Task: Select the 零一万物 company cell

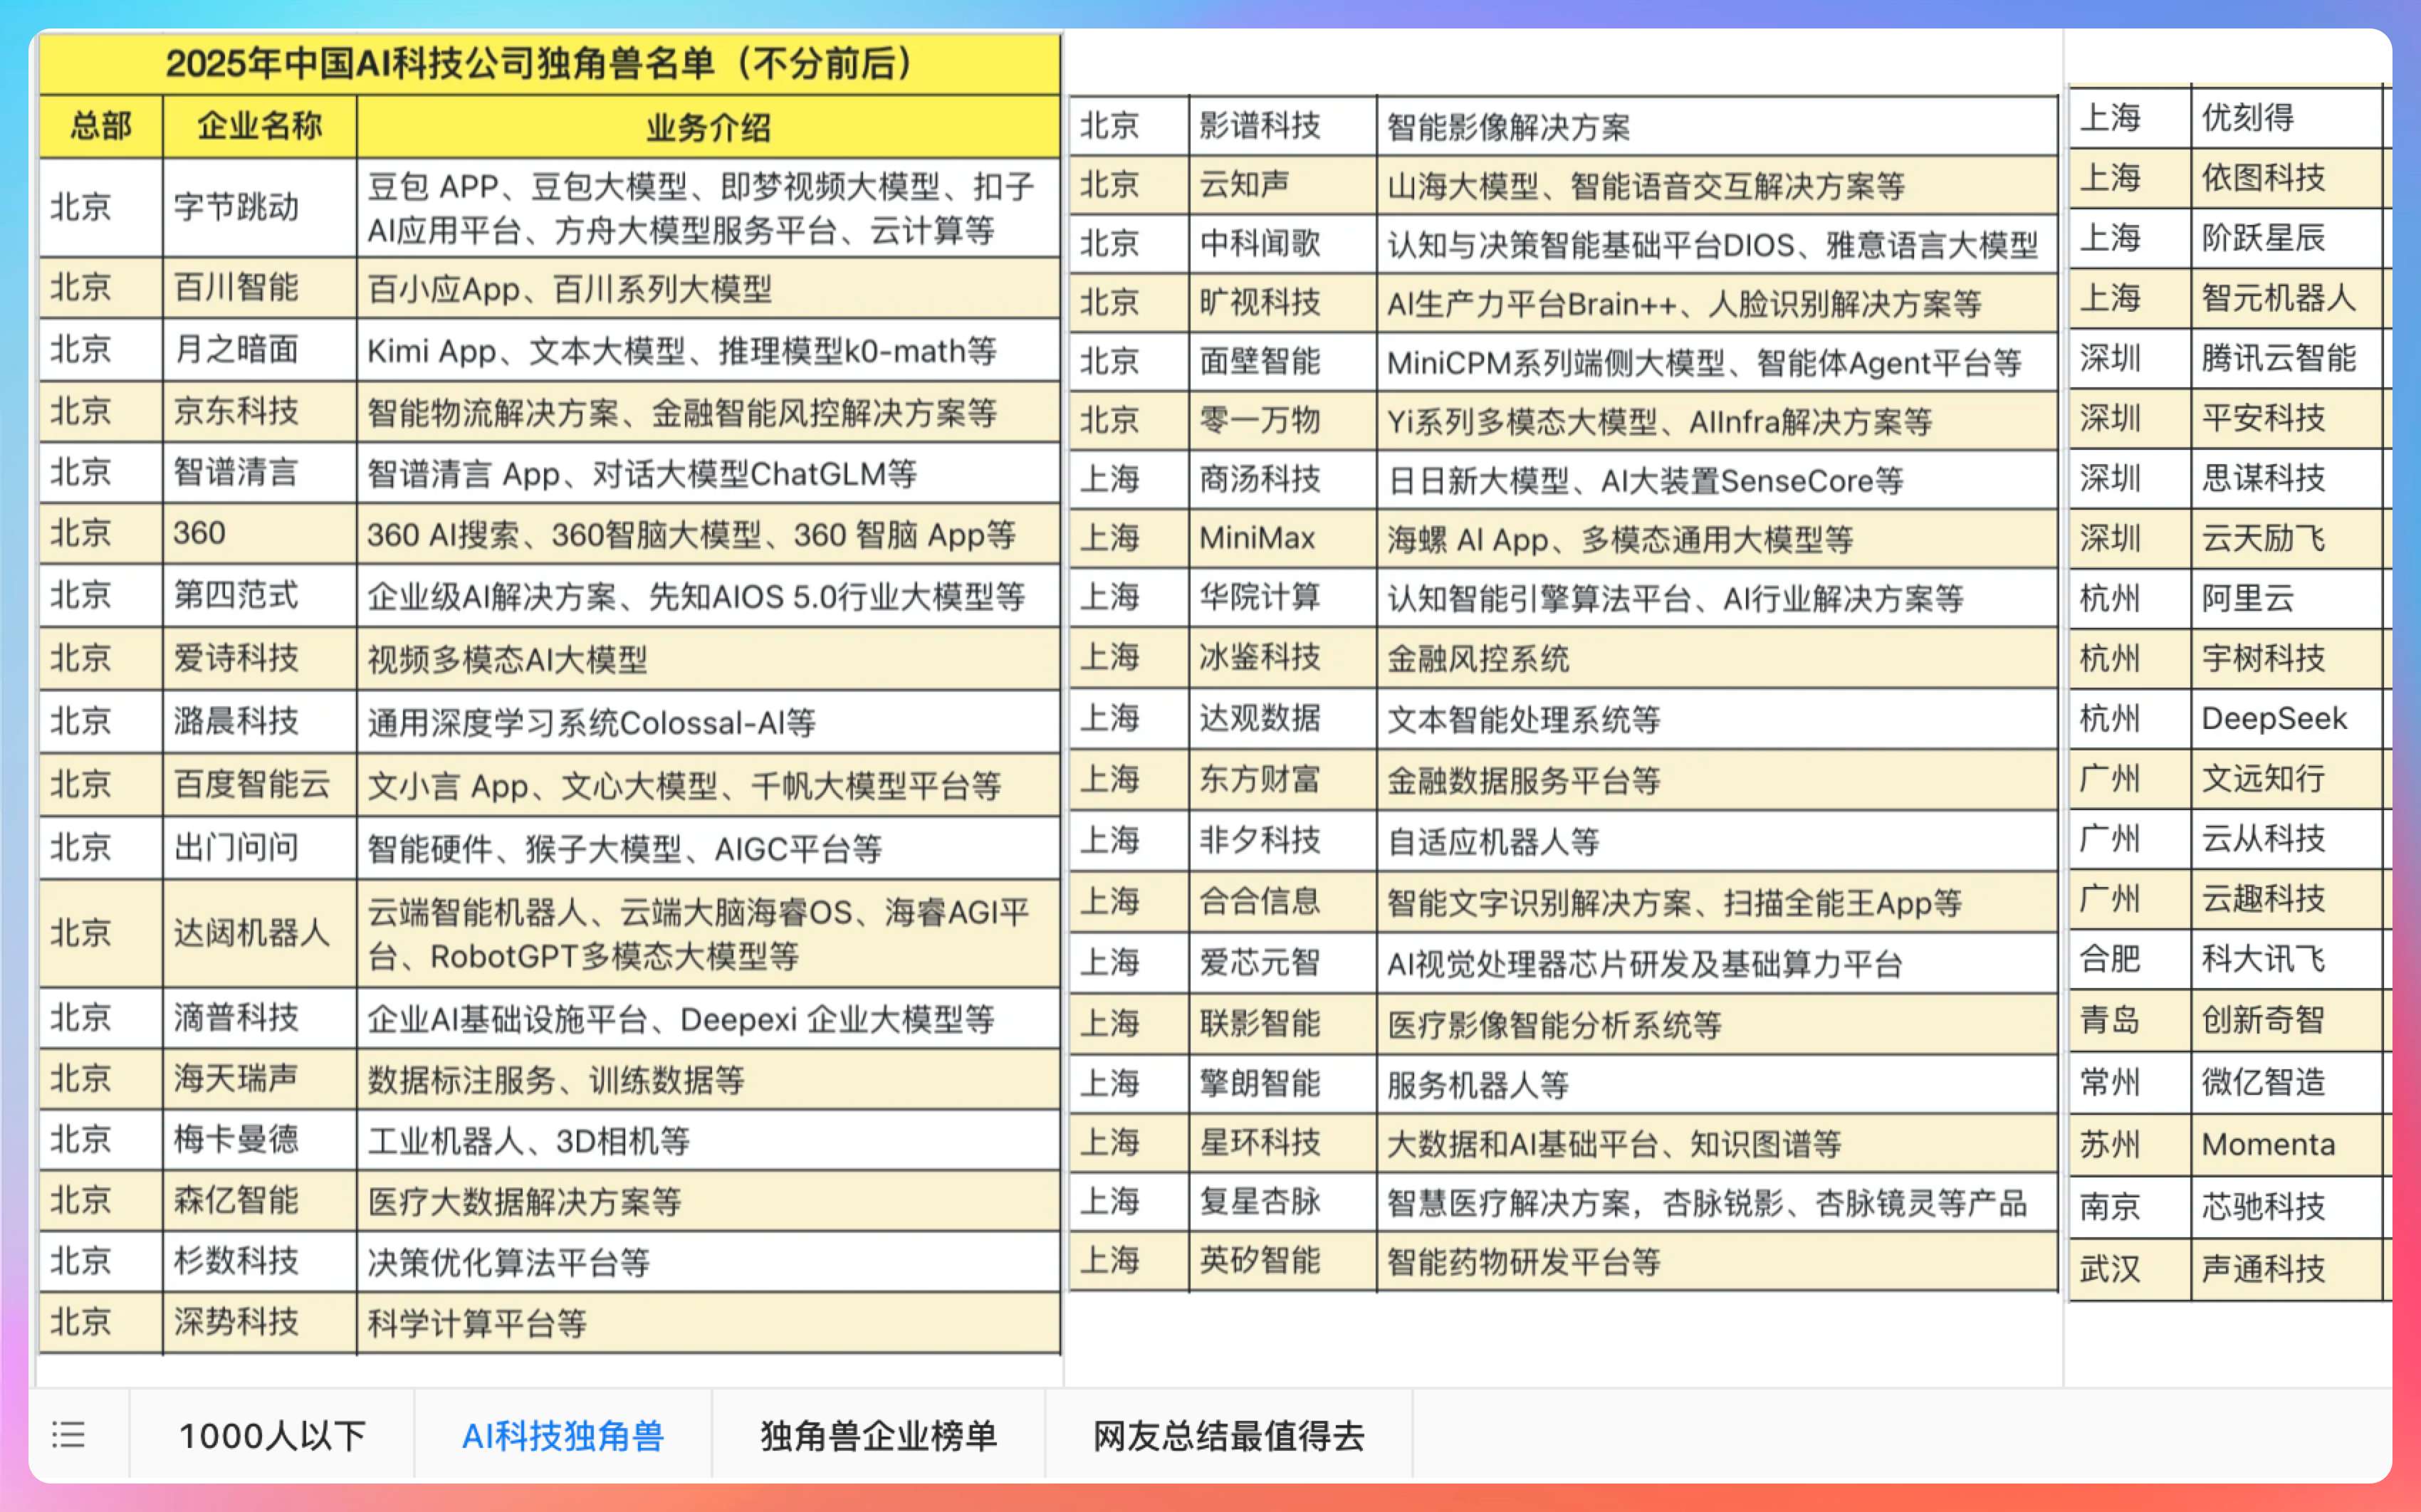Action: 1260,420
